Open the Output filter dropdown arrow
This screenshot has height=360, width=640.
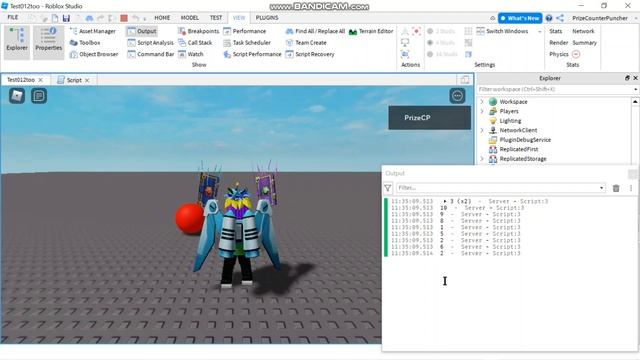(x=601, y=188)
